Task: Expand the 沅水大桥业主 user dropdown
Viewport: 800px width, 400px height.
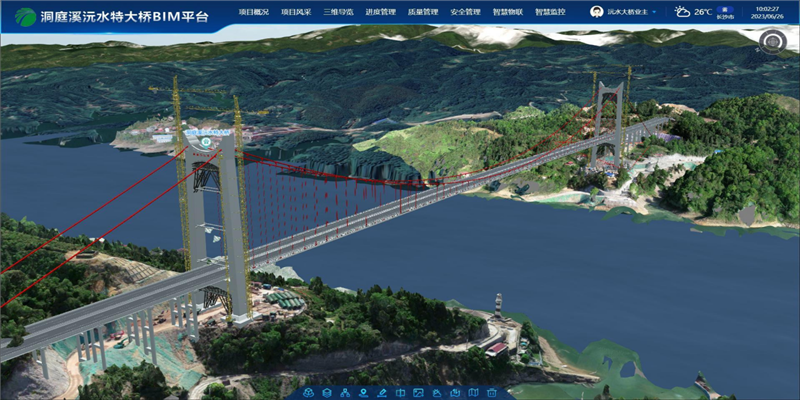Action: [x=656, y=12]
